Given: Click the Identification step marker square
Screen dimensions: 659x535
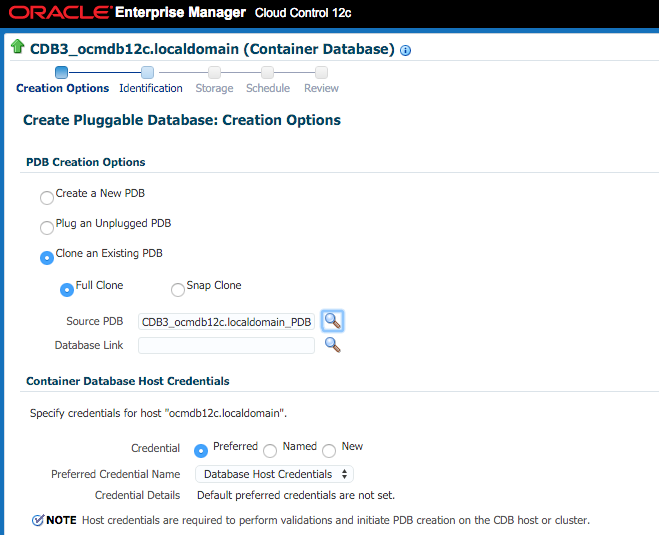Looking at the screenshot, I should click(148, 72).
